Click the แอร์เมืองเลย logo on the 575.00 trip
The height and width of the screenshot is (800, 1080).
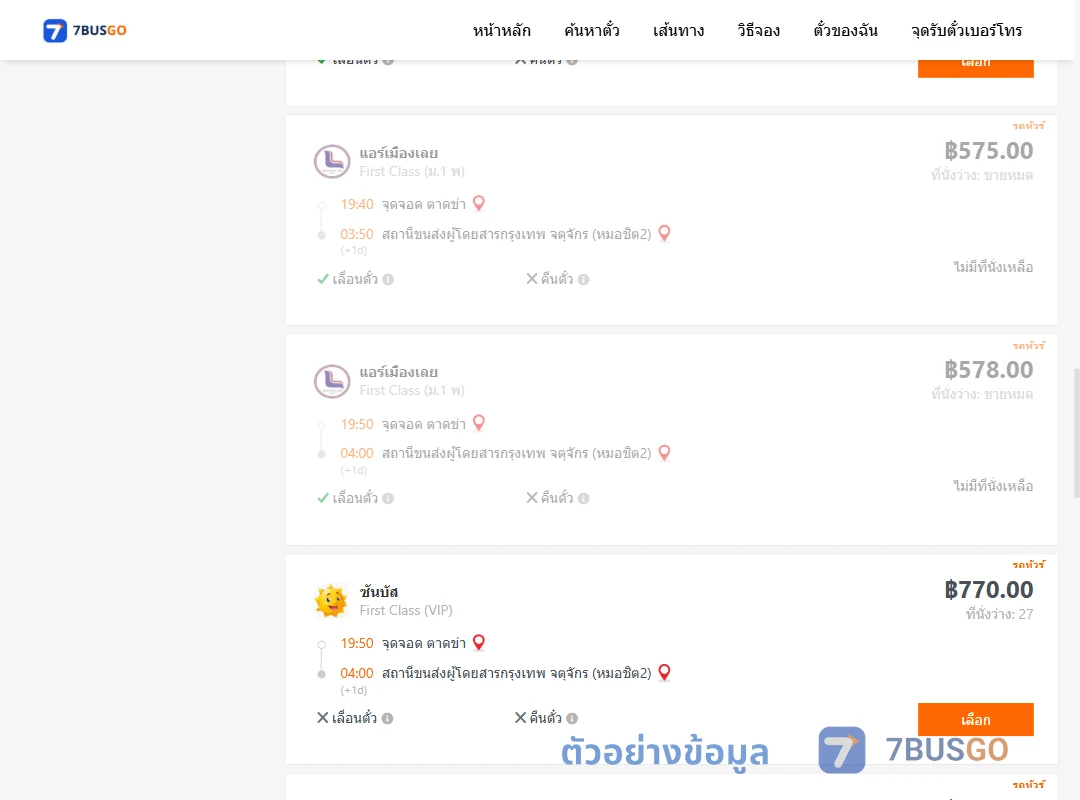point(332,162)
